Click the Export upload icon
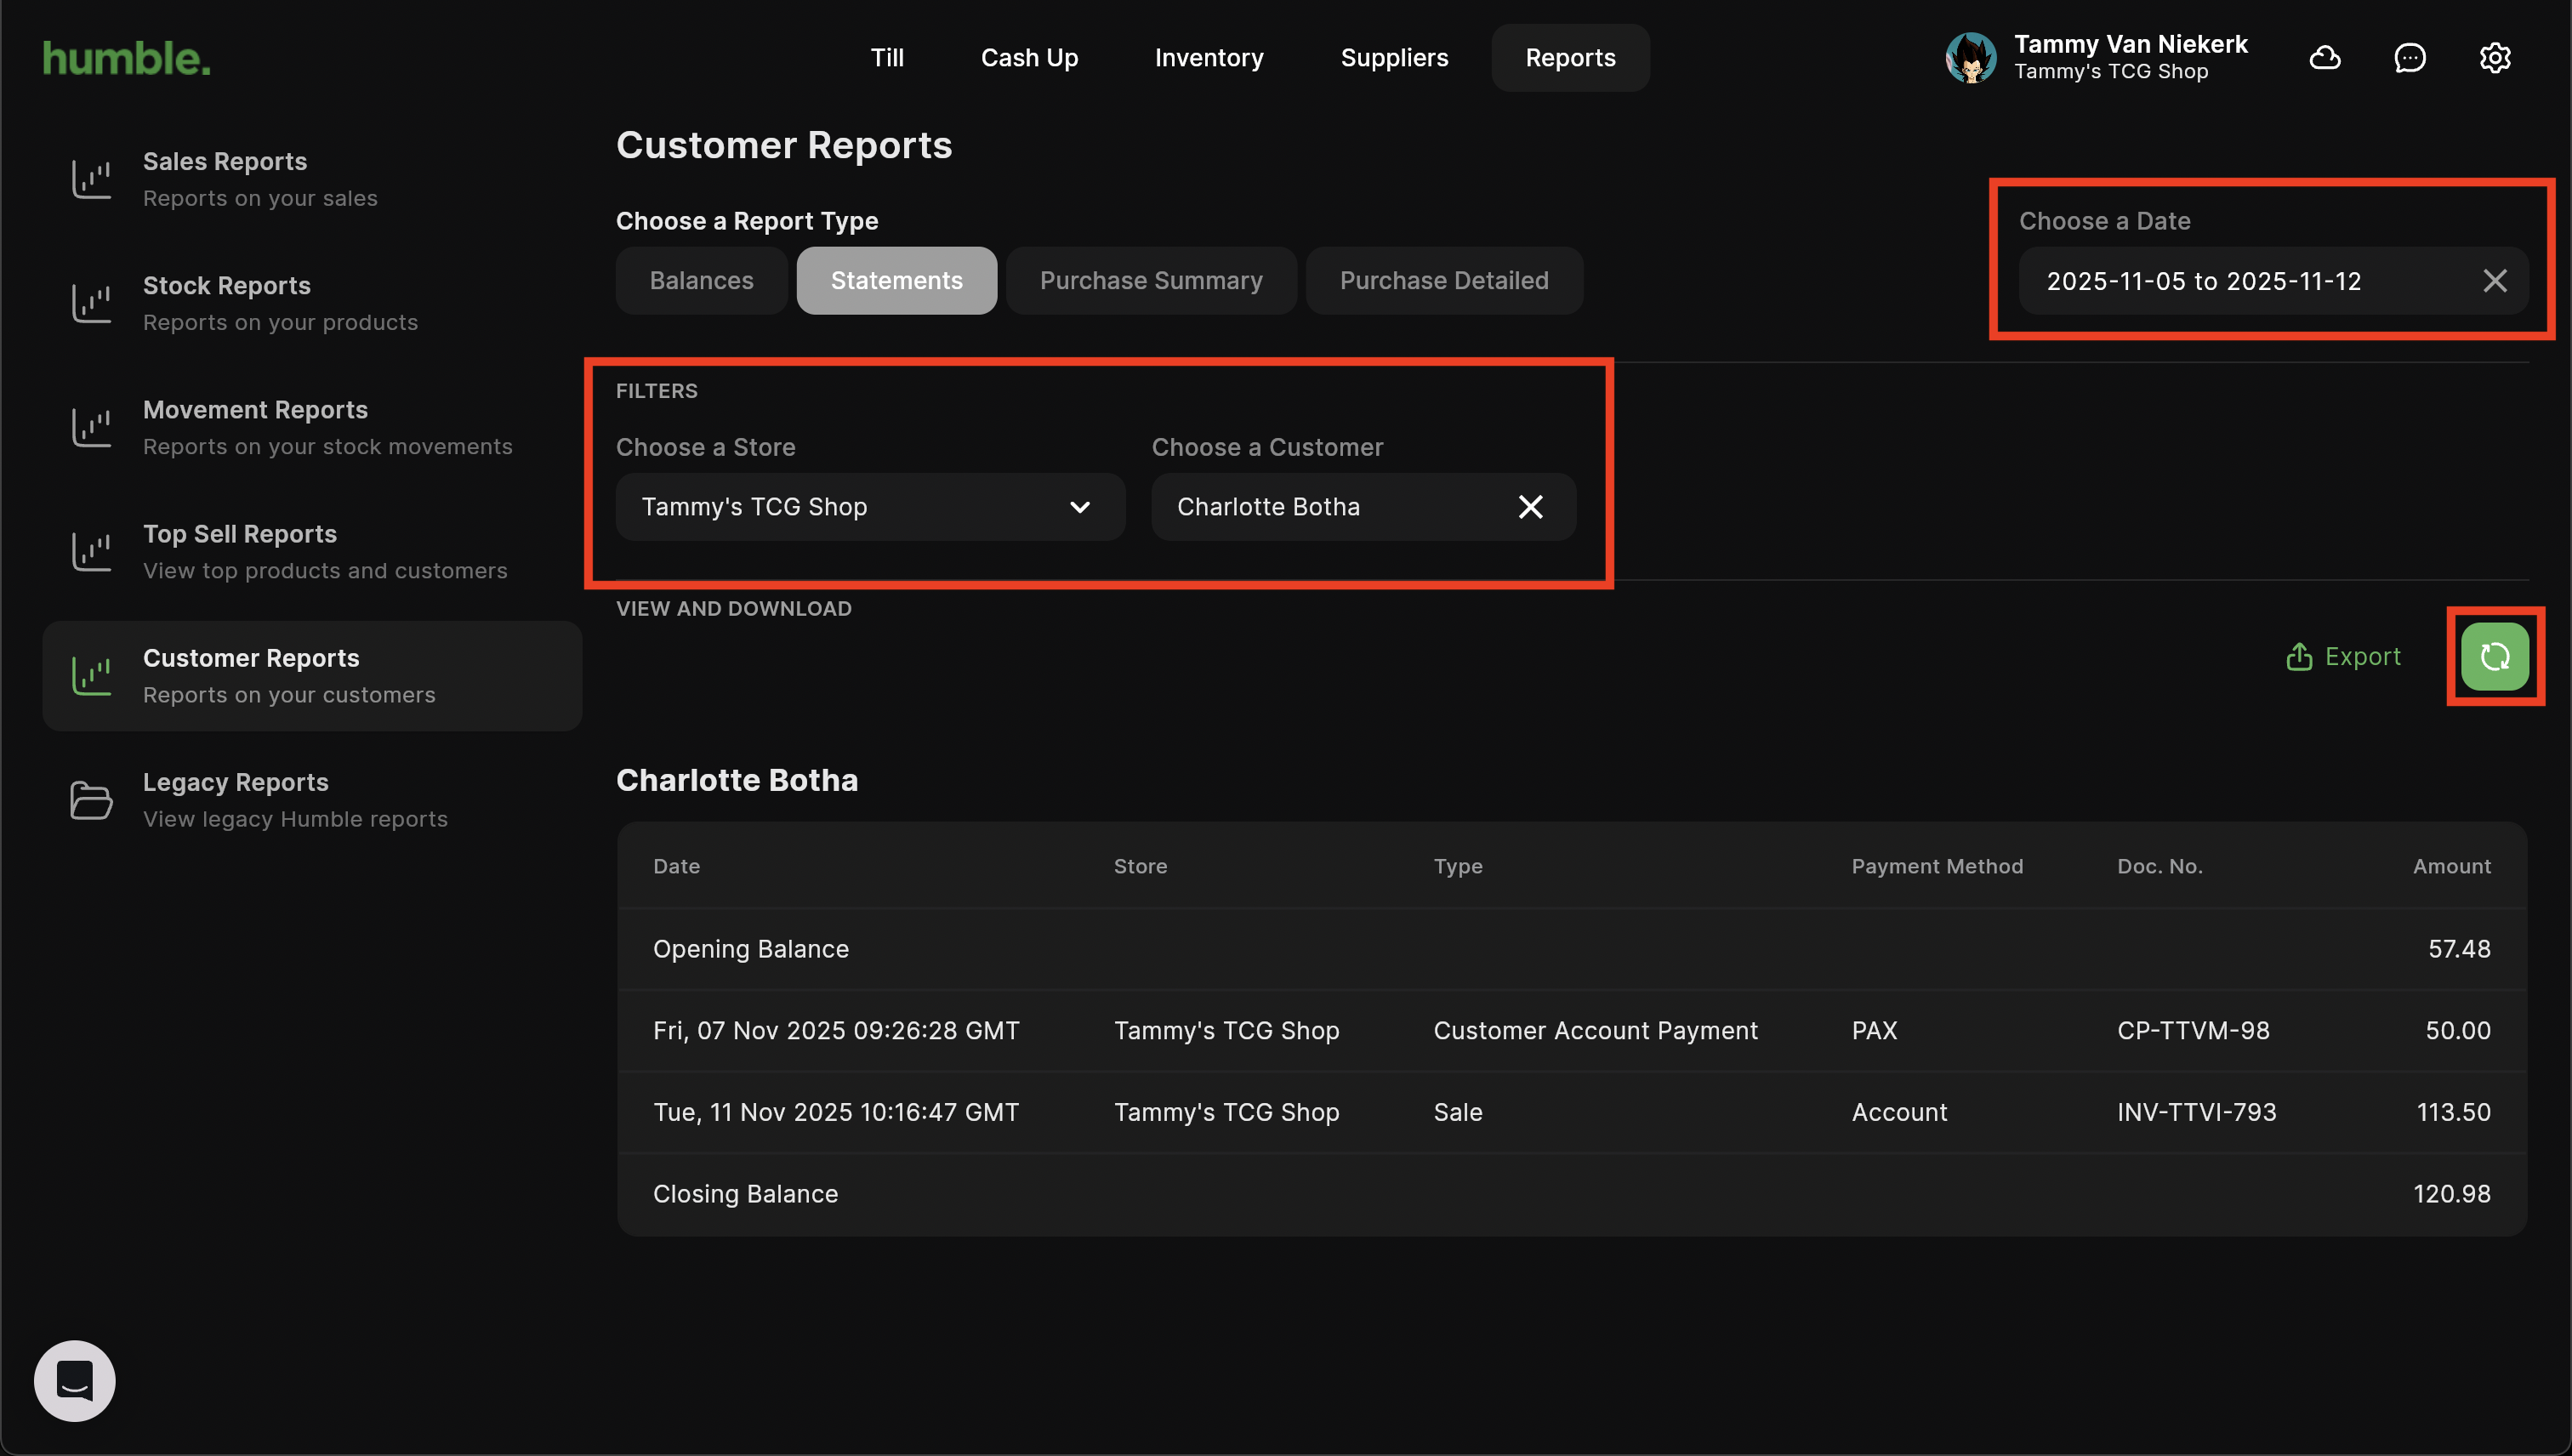Viewport: 2572px width, 1456px height. click(x=2299, y=656)
